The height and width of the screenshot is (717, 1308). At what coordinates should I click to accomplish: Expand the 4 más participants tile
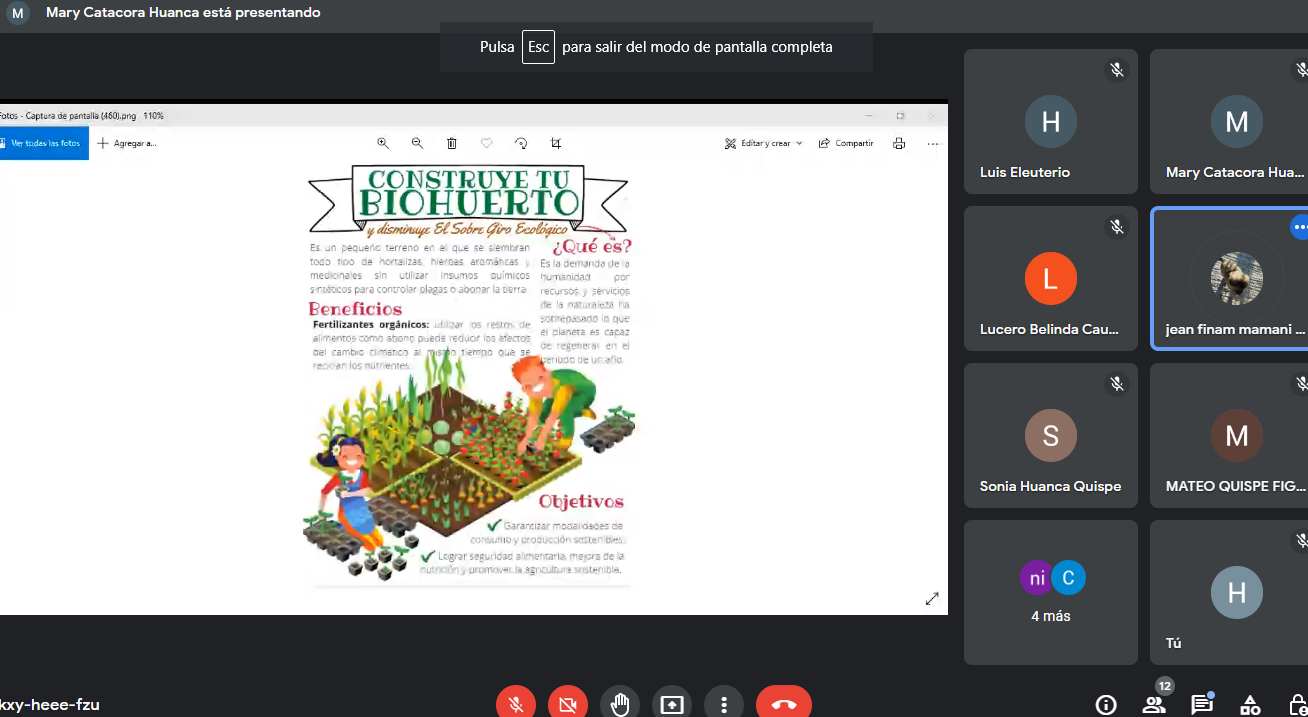point(1051,592)
